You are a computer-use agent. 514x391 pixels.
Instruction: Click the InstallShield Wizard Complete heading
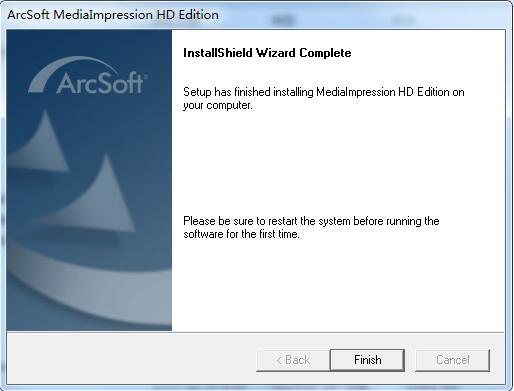coord(267,53)
